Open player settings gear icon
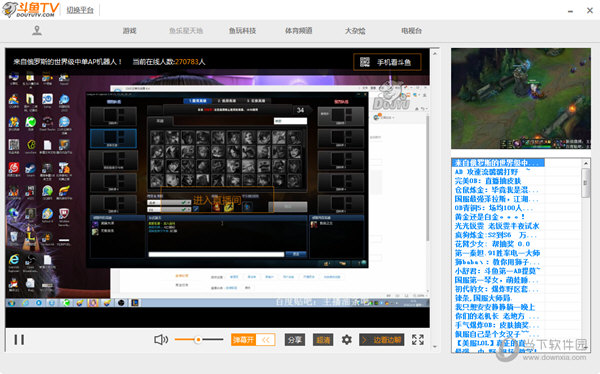Screen dimensions: 600x374 347,340
